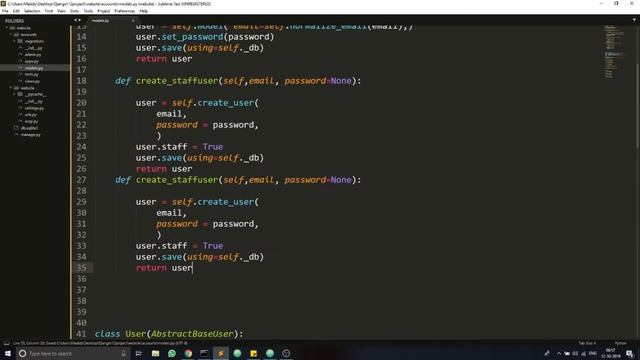Open the Goto menu
The image size is (640, 360).
point(74,11)
